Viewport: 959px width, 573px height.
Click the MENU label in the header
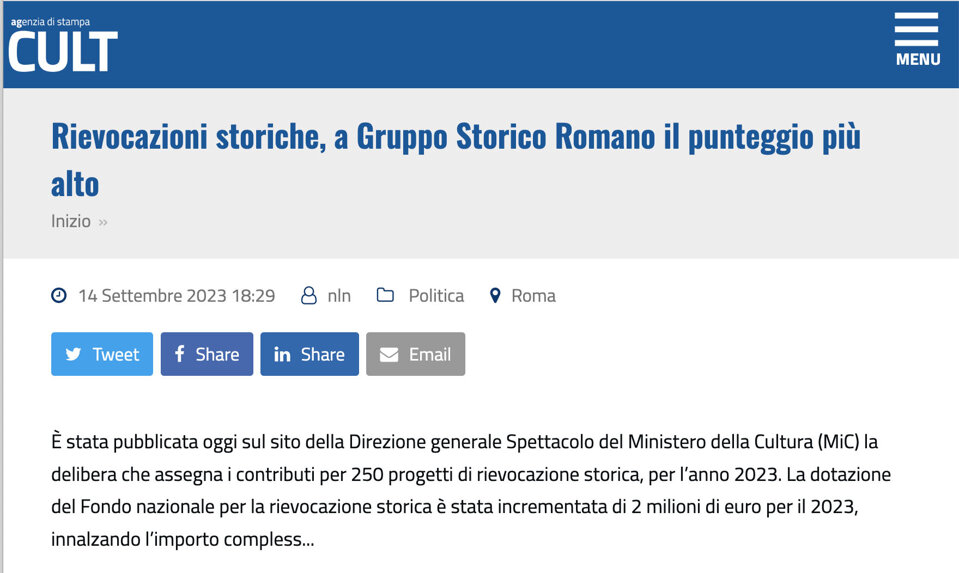pyautogui.click(x=917, y=60)
